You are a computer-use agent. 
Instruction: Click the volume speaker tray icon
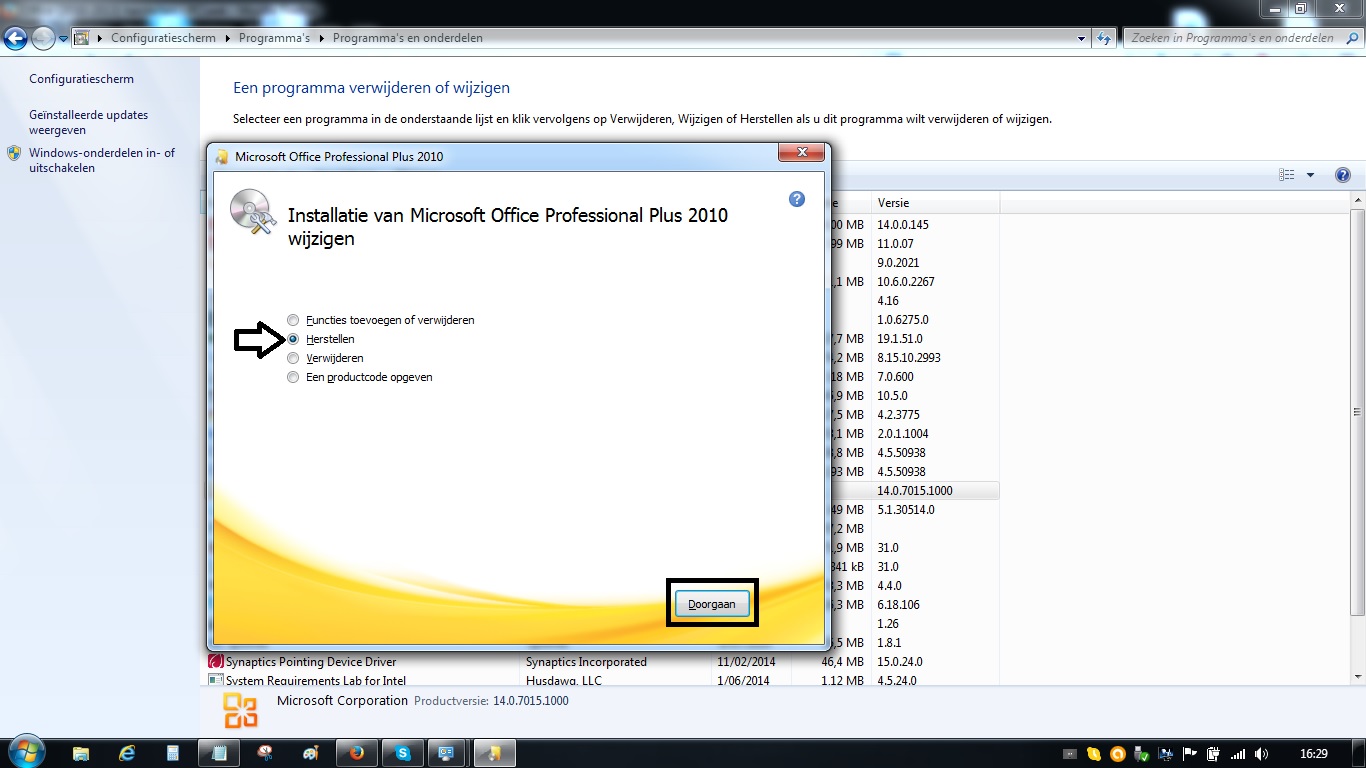(x=1261, y=754)
